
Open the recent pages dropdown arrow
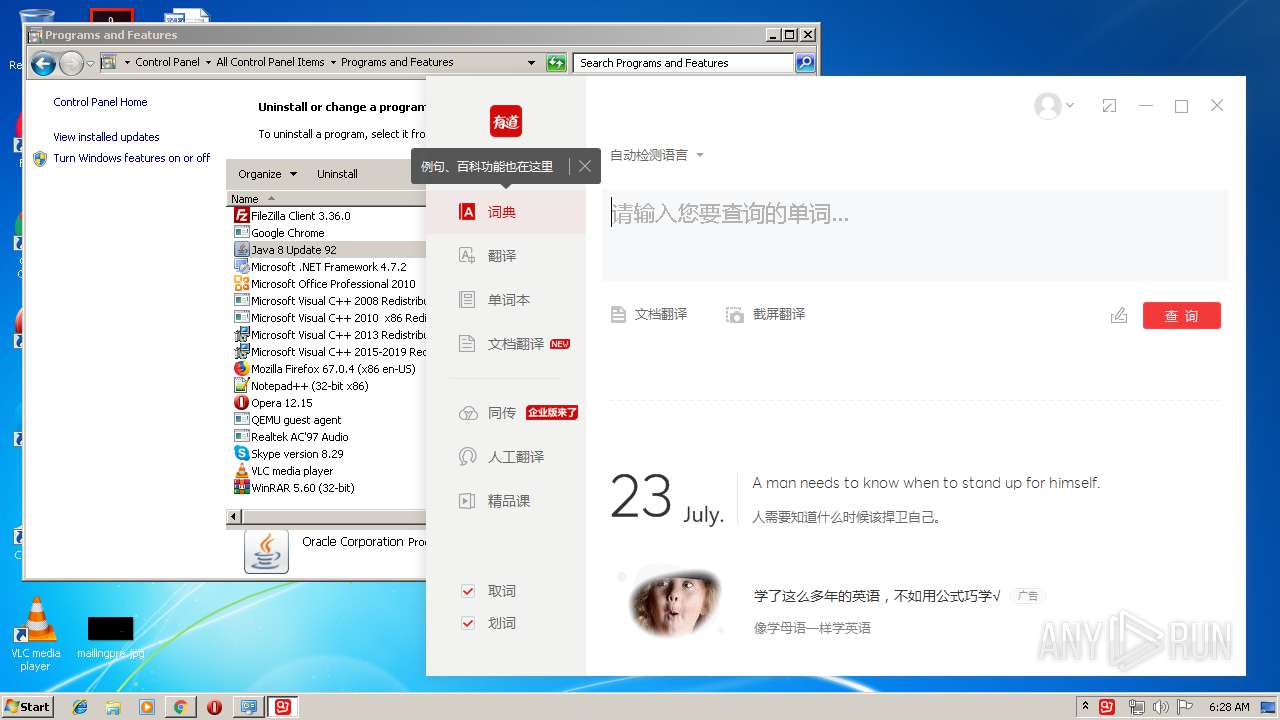[90, 64]
